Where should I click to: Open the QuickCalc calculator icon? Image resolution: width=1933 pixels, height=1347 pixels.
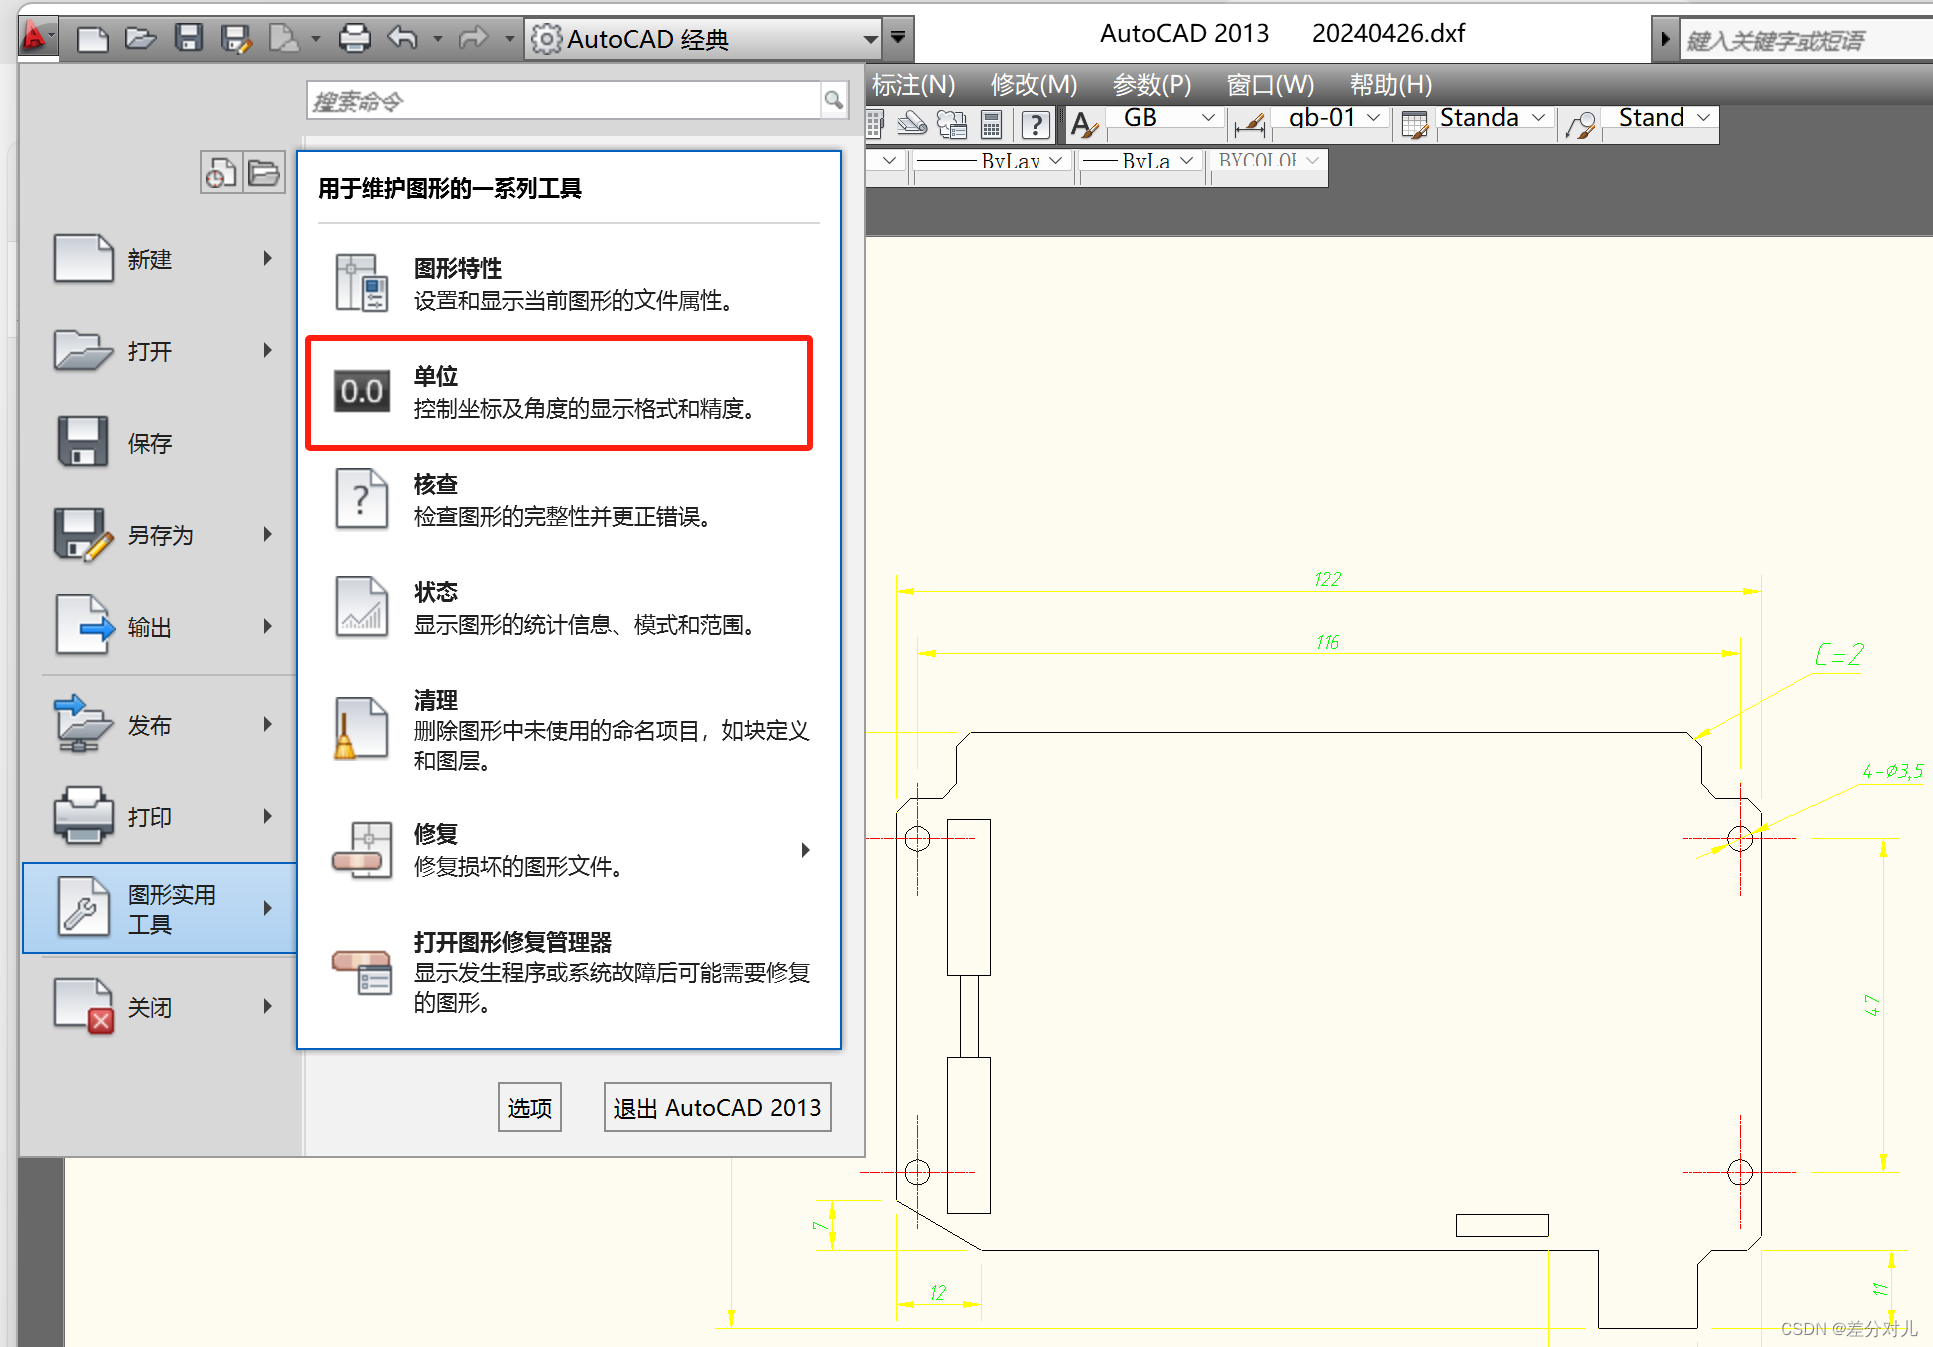991,124
